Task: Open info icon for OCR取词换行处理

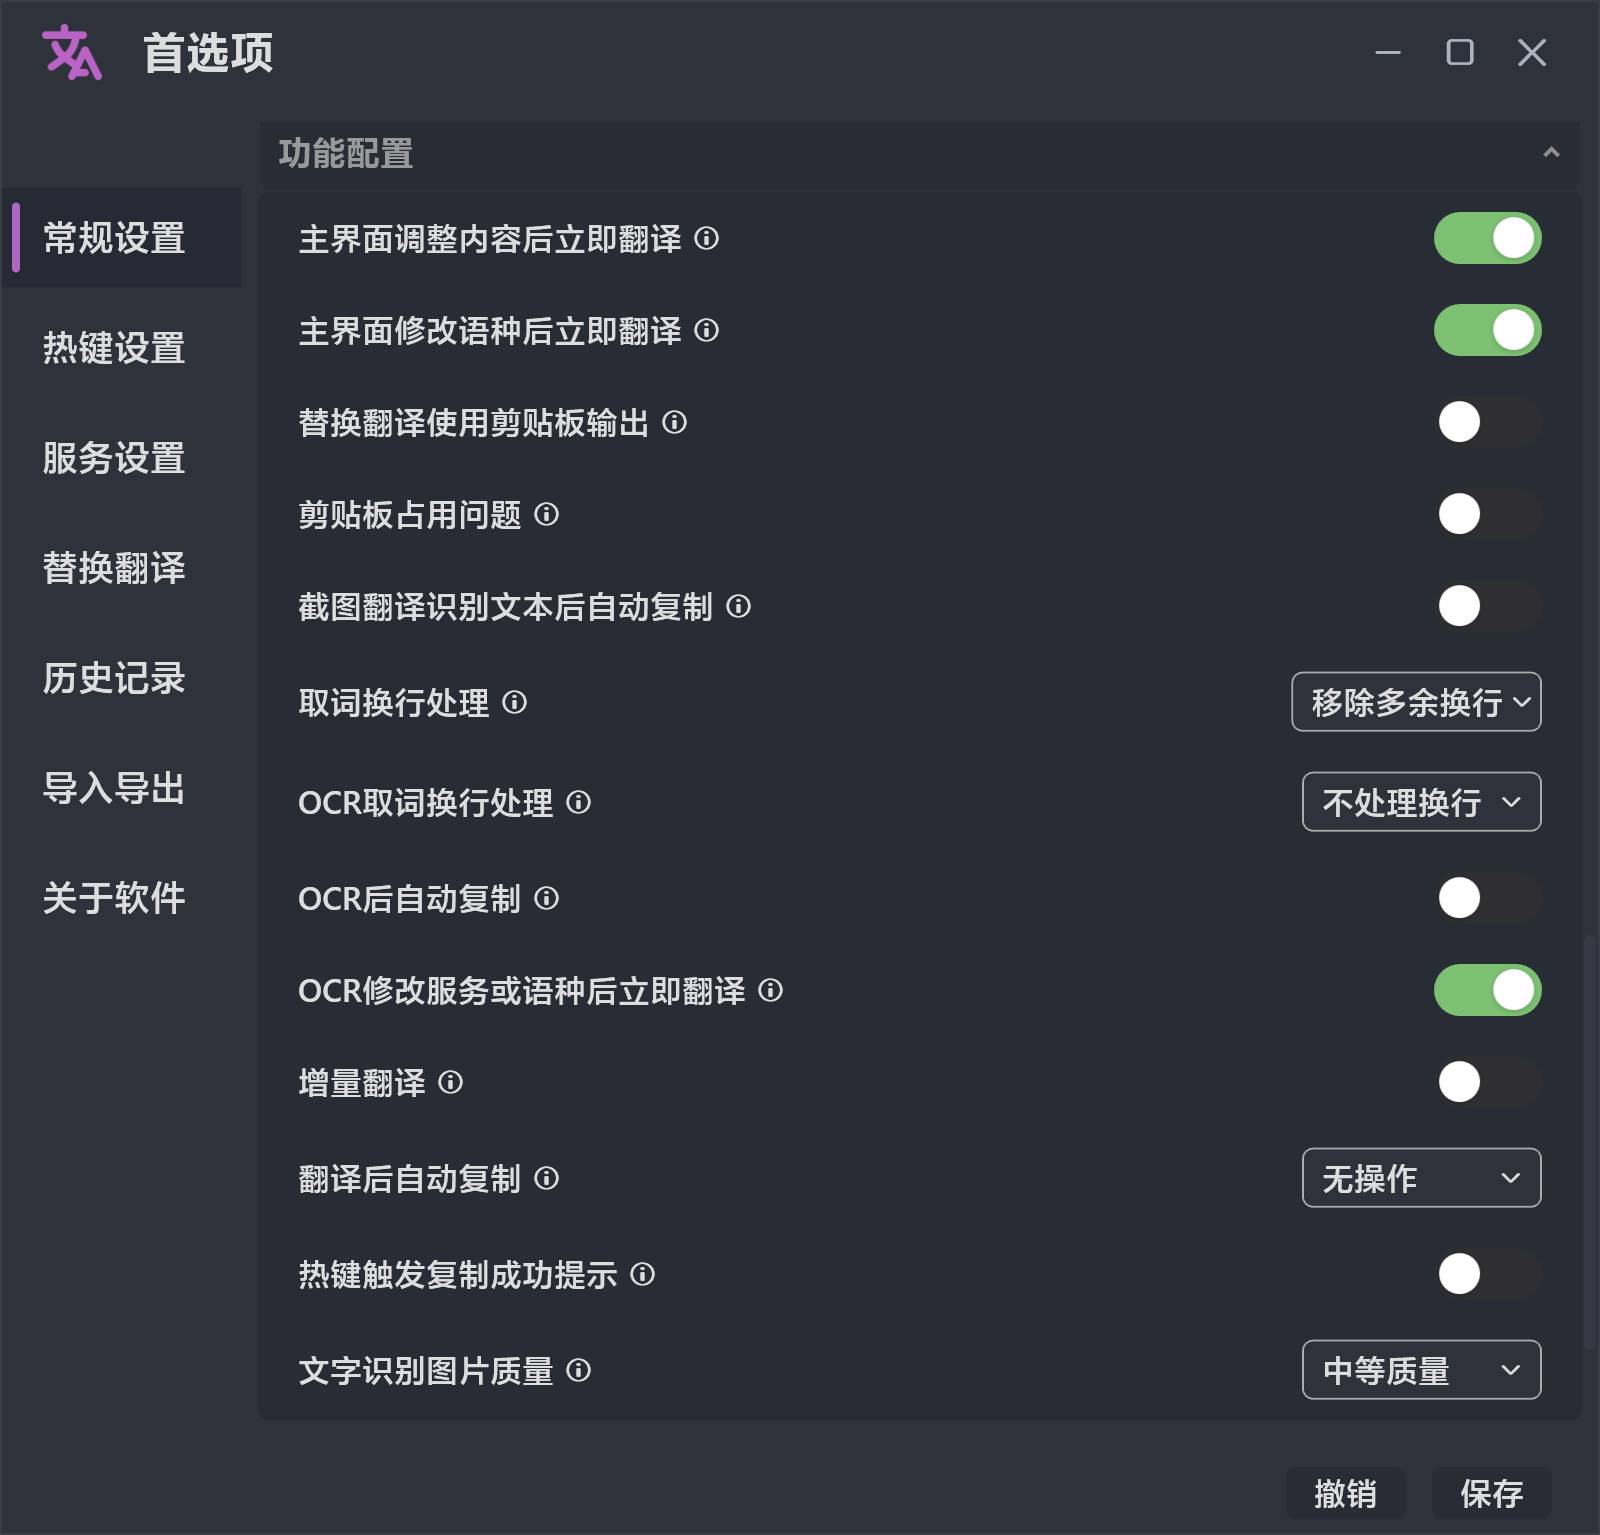Action: point(578,803)
